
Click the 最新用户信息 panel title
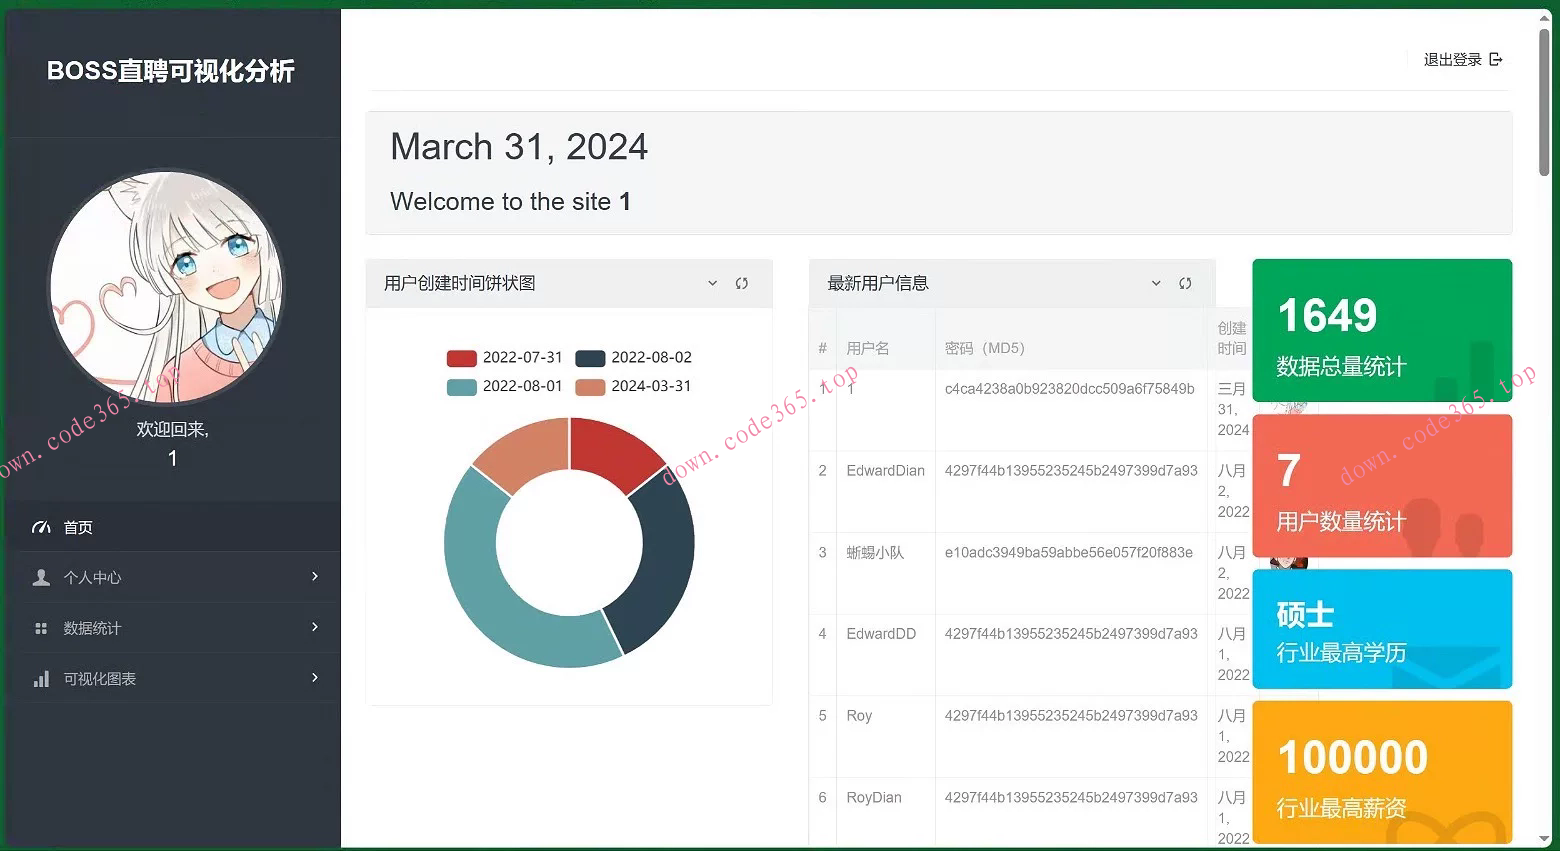point(878,283)
